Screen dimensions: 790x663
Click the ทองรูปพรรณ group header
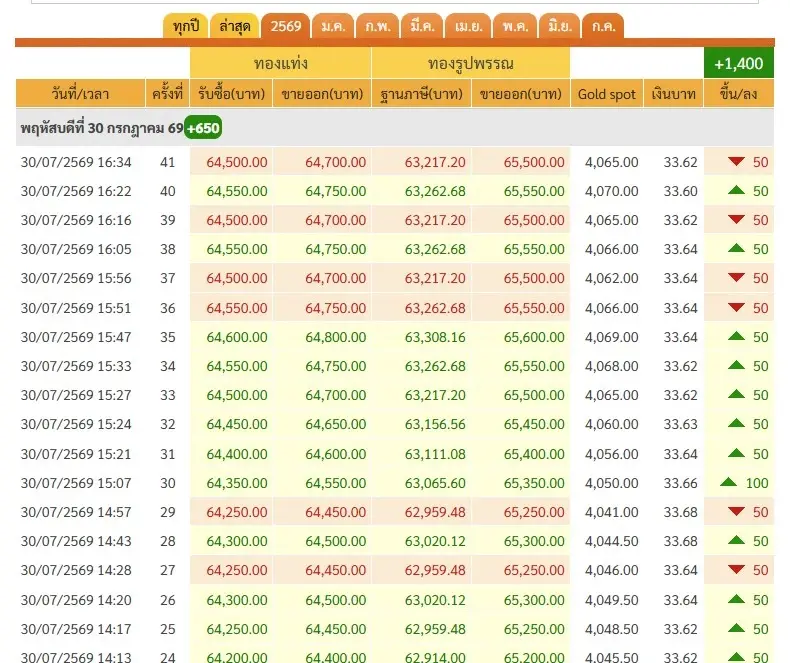[x=471, y=63]
